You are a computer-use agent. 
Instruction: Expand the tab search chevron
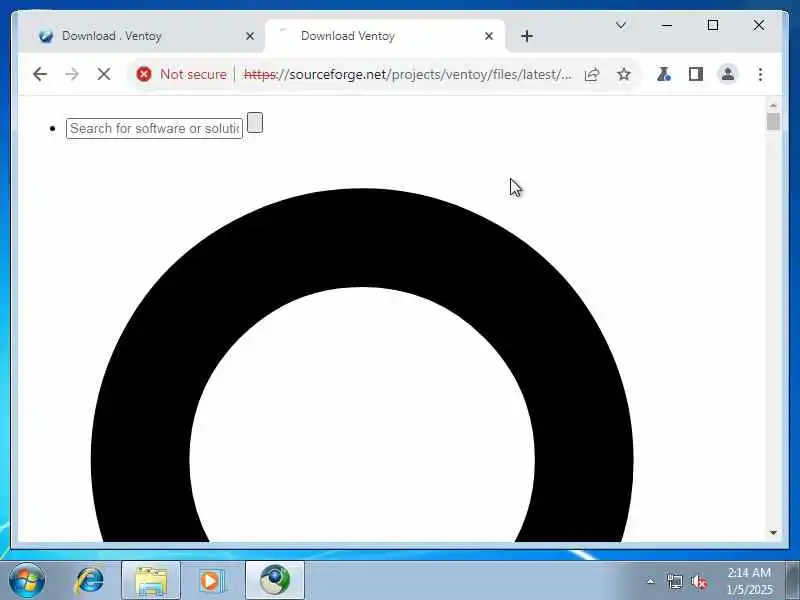click(621, 25)
